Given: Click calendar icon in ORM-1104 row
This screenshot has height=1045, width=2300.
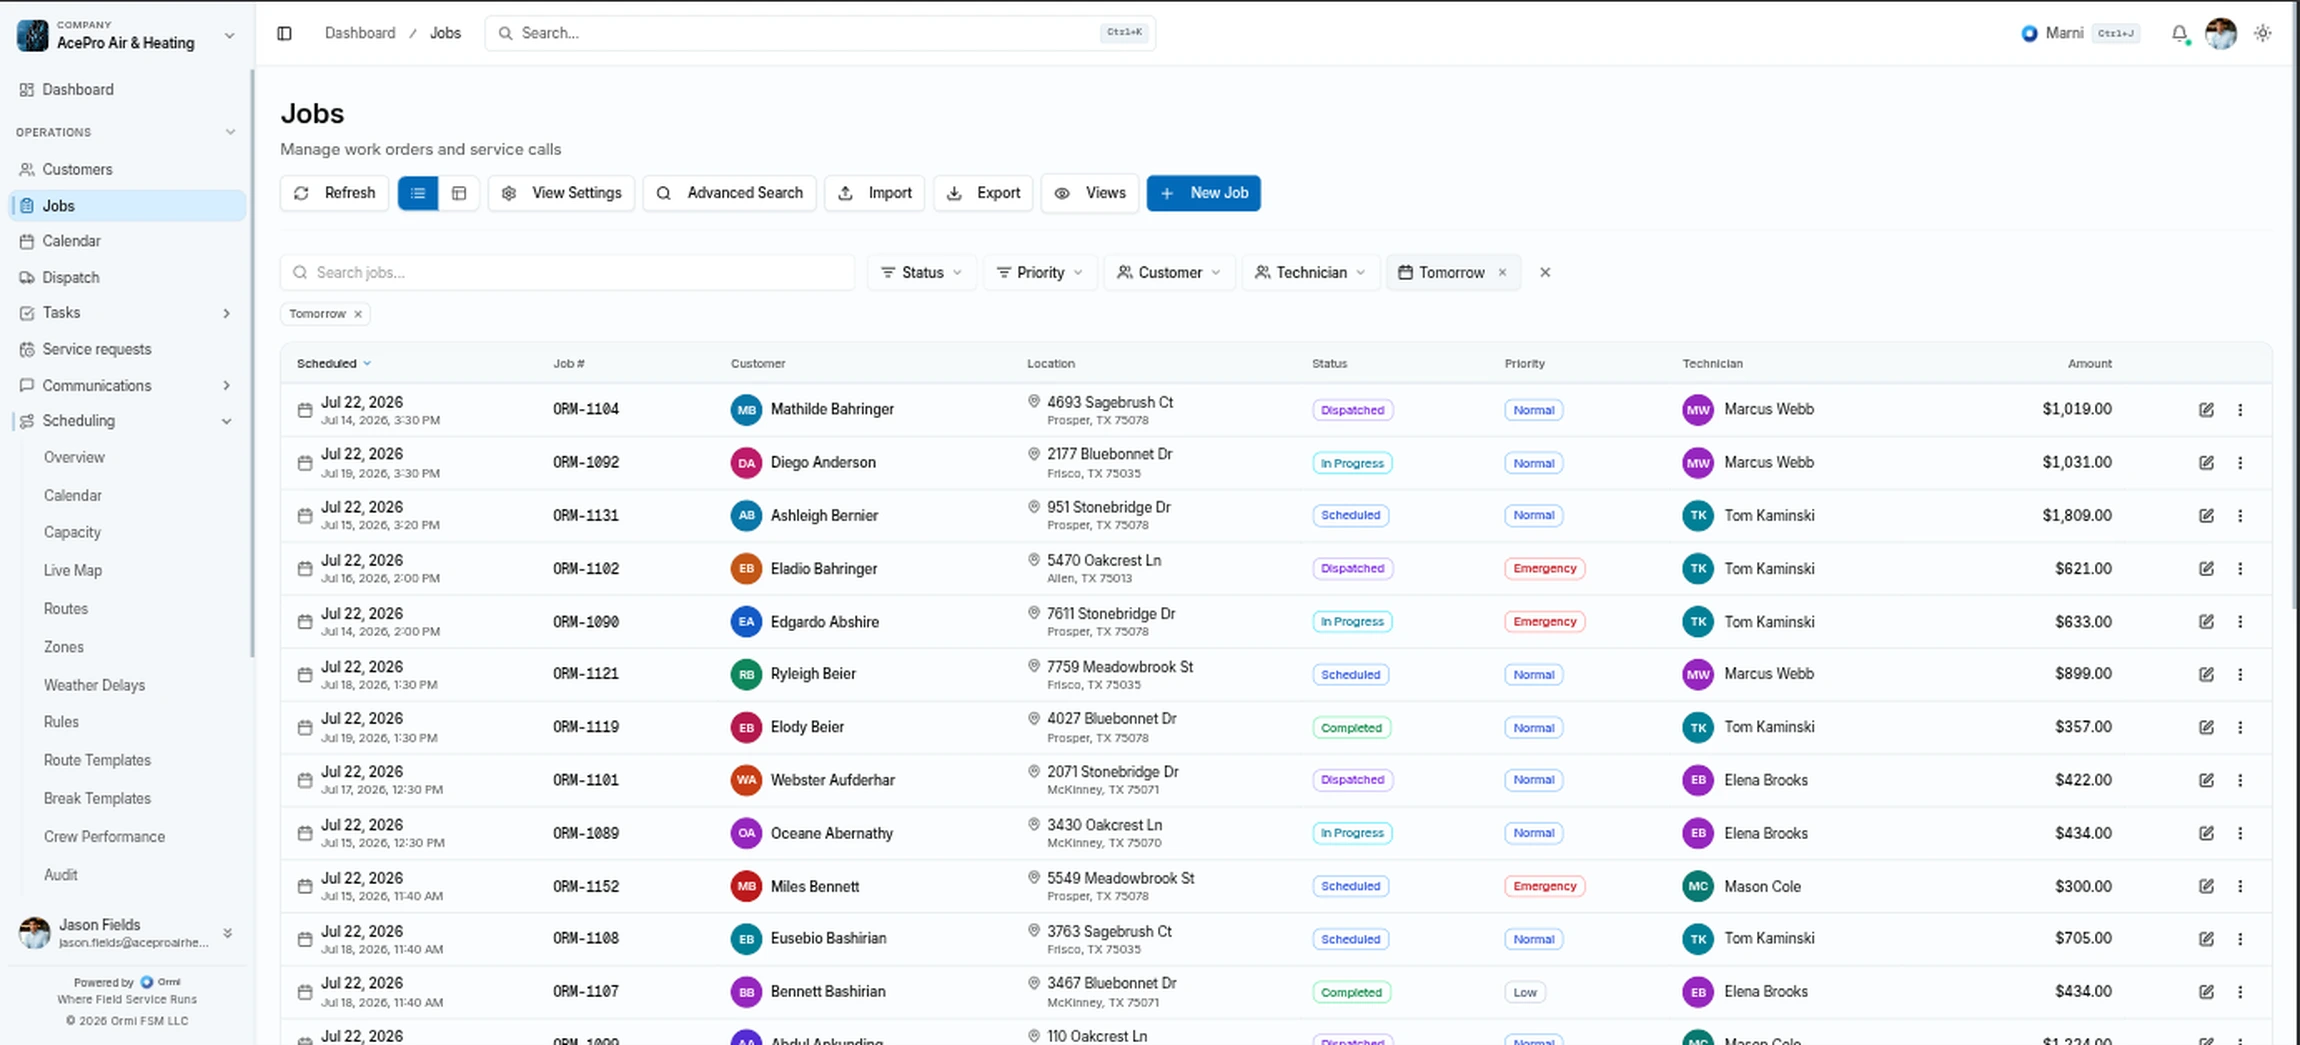Looking at the screenshot, I should click(x=305, y=410).
